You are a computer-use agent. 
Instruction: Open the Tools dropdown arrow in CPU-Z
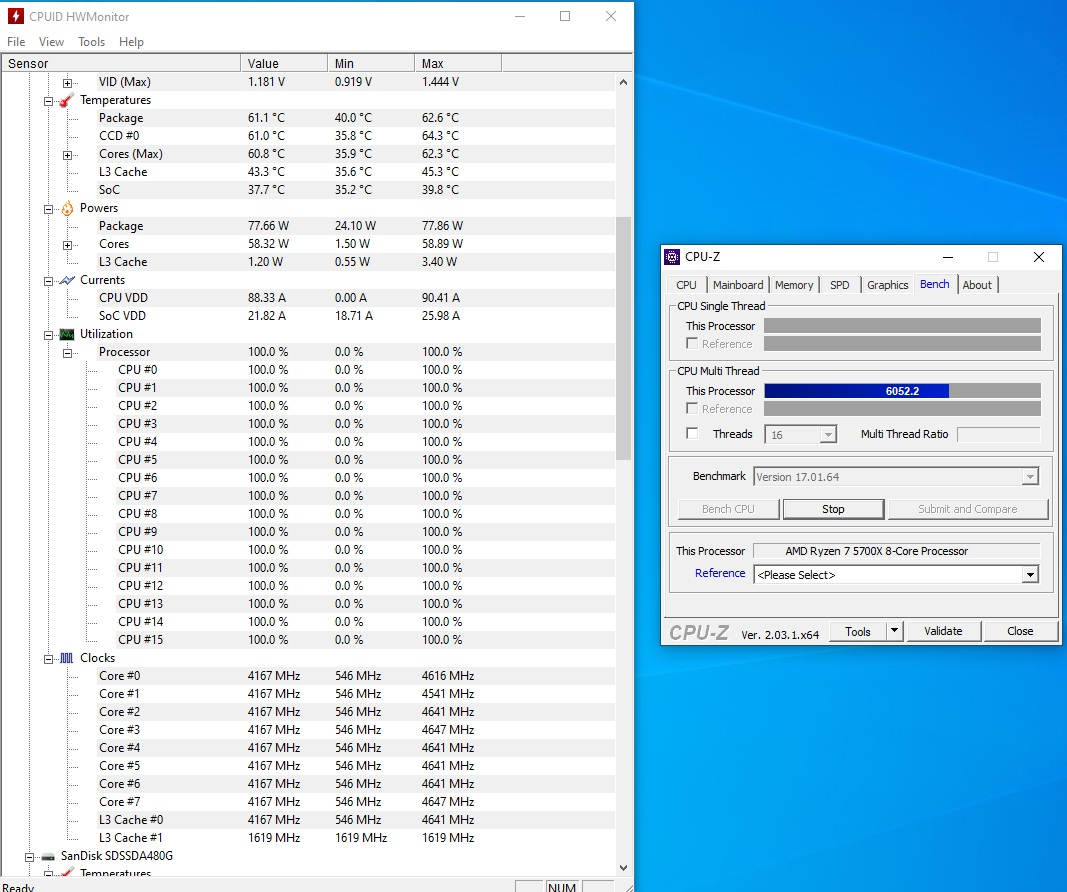click(894, 631)
